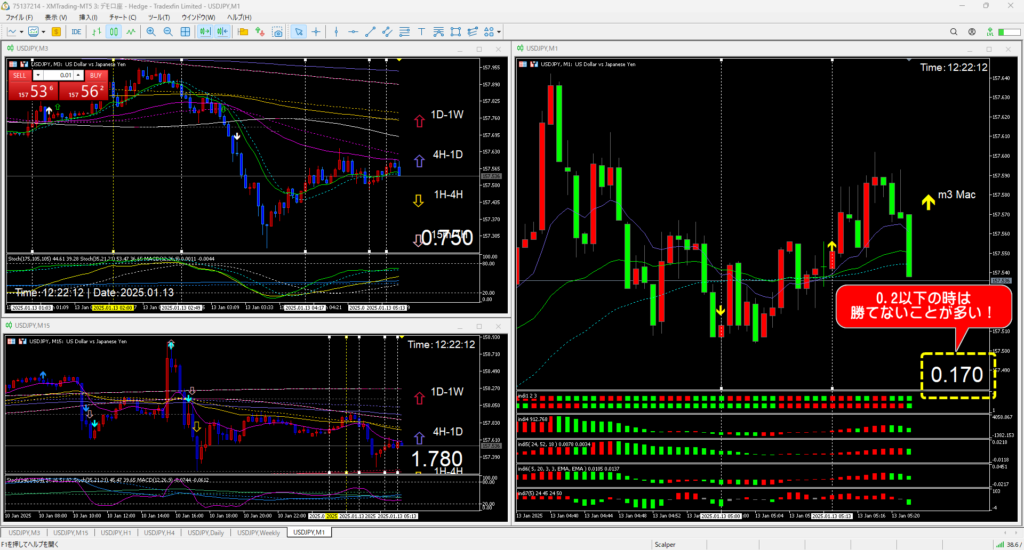Switch to the USDJPY,H4 chart tab

coord(162,532)
